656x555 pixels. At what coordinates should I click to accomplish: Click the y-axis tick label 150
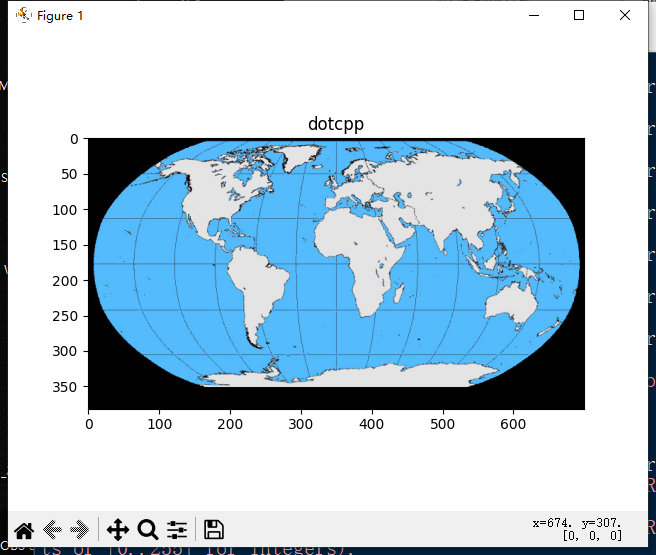tap(65, 245)
